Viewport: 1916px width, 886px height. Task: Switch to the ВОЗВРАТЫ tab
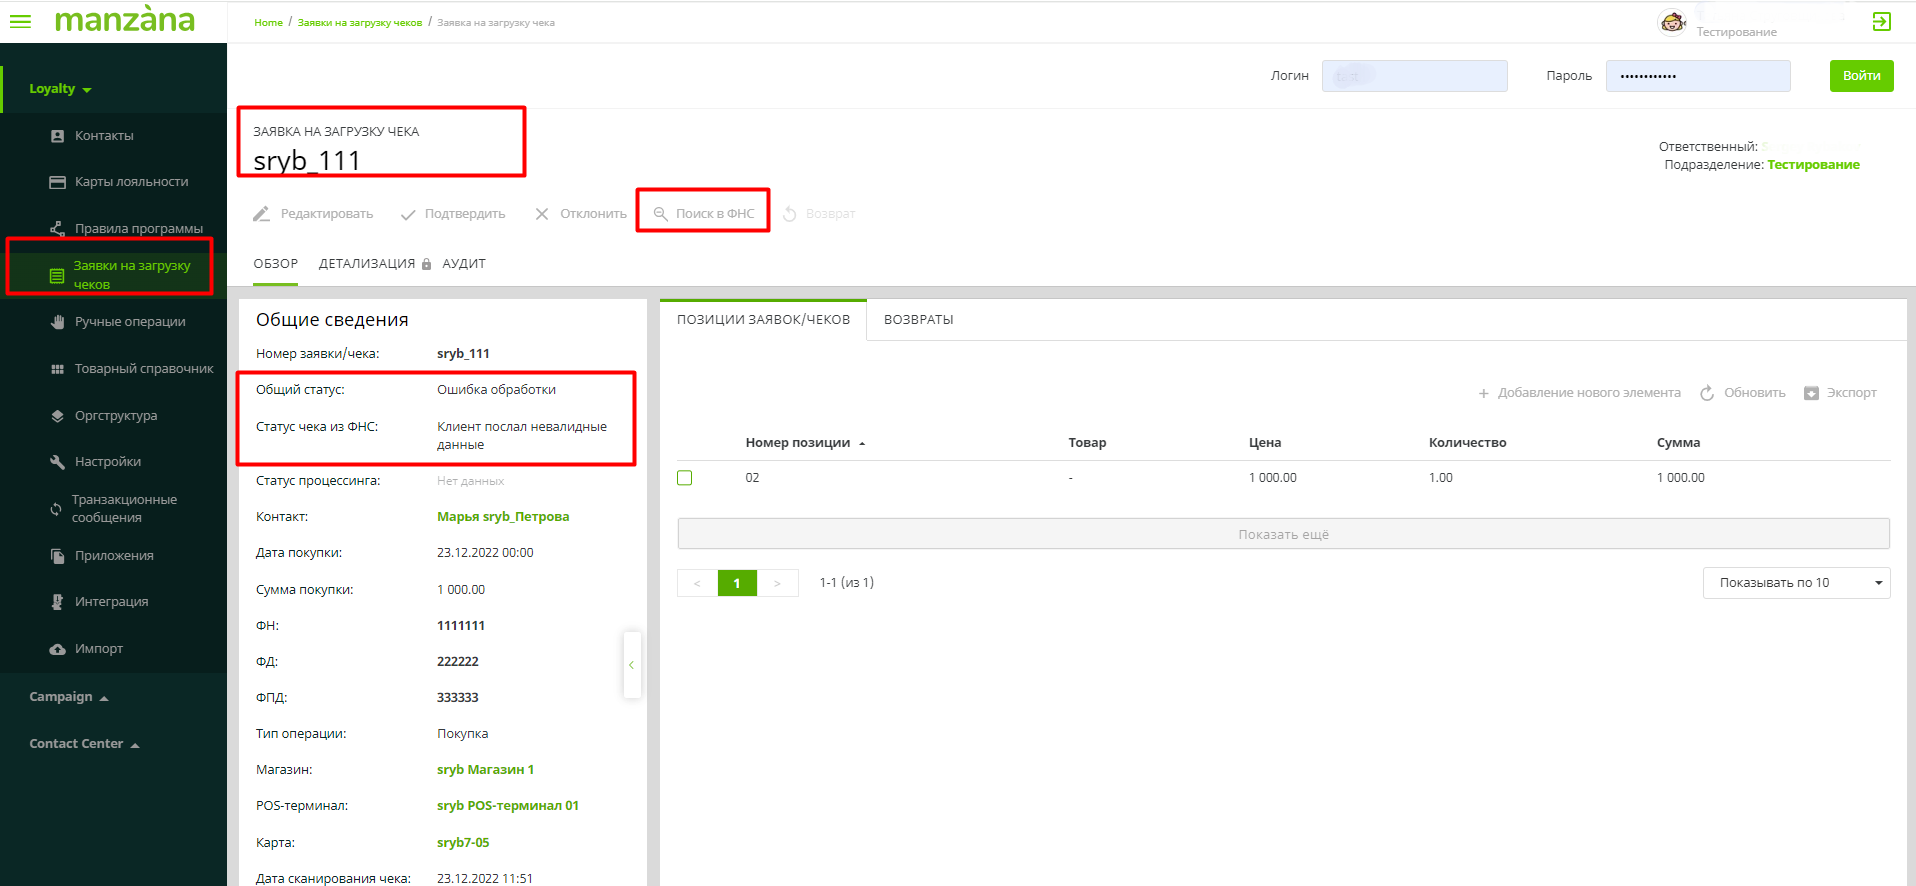click(918, 320)
